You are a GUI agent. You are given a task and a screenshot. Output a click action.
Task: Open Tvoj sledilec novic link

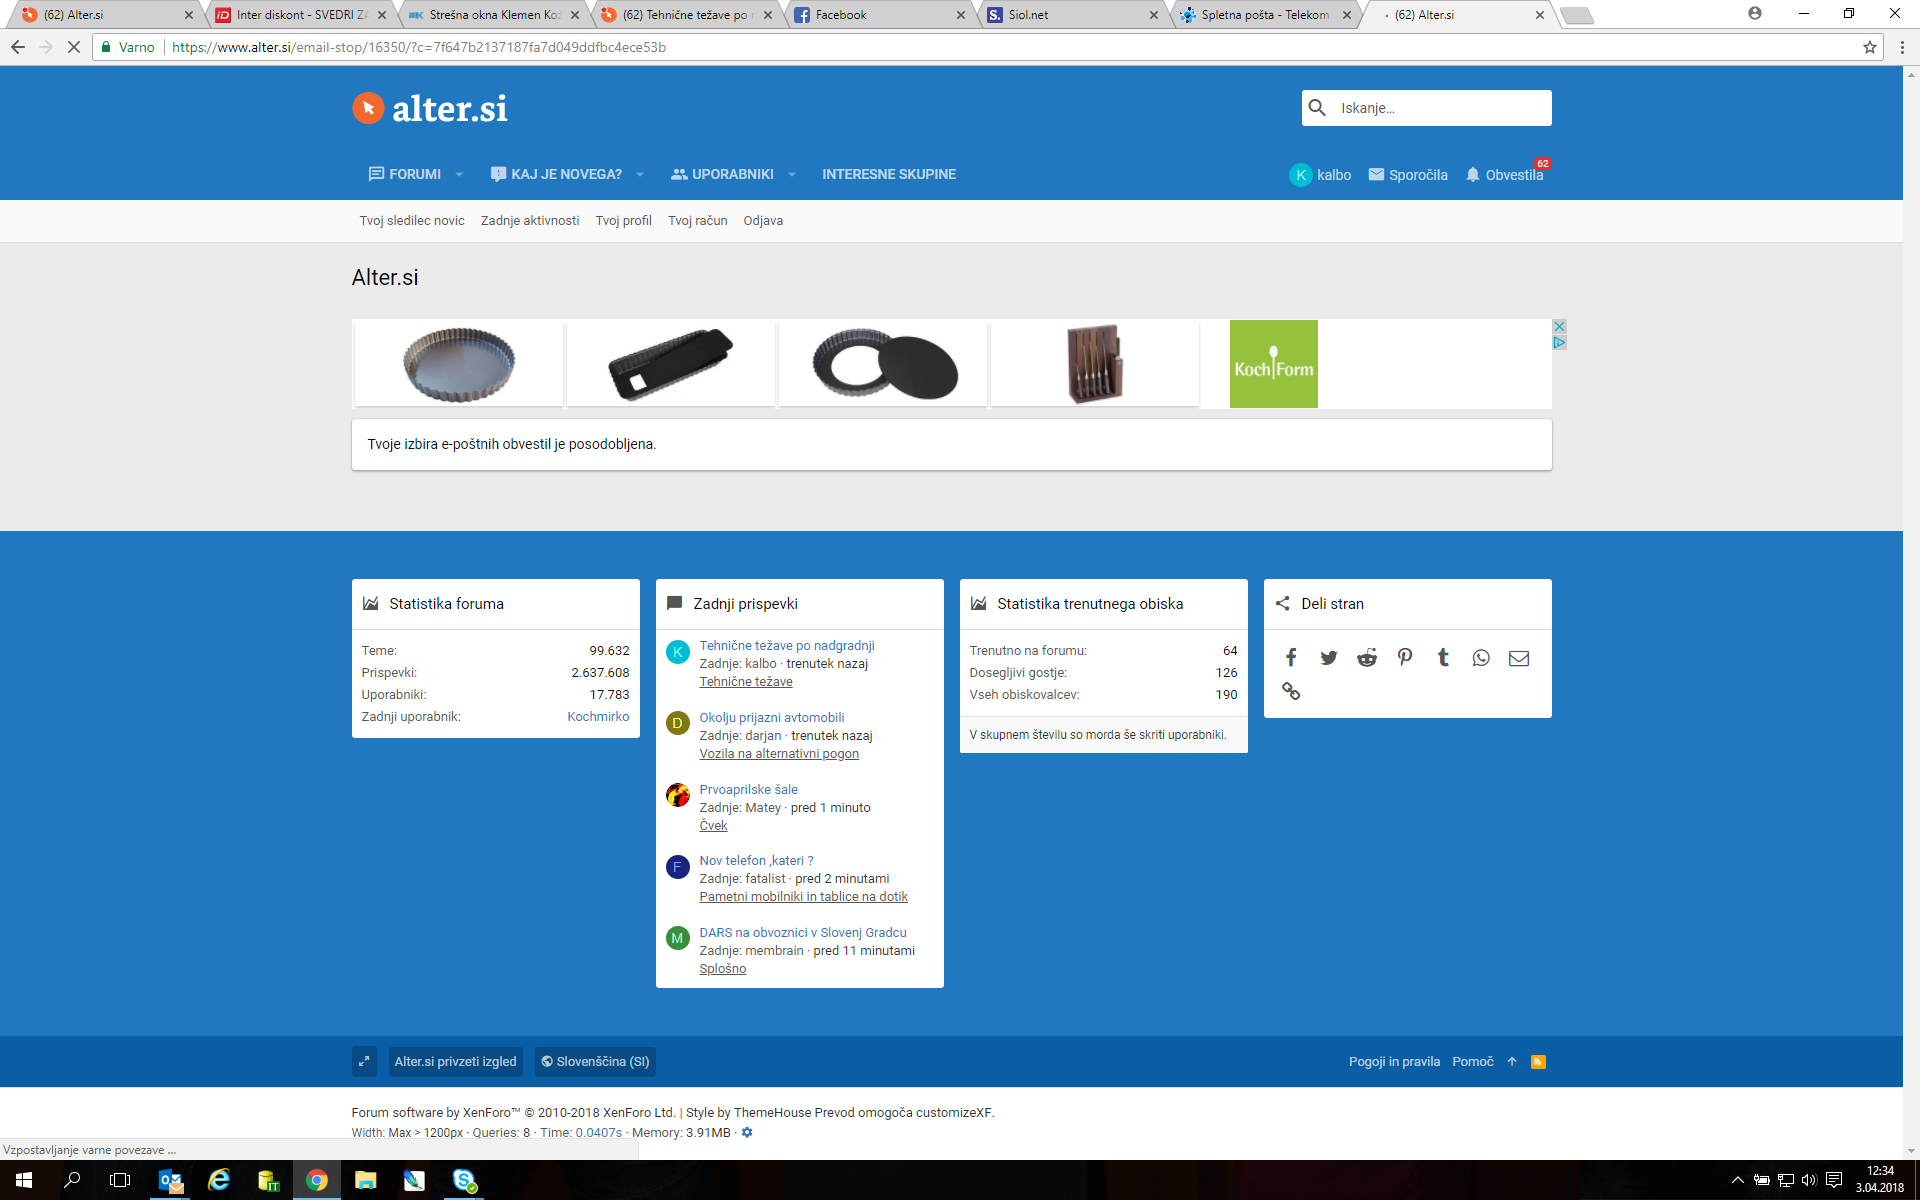click(412, 221)
